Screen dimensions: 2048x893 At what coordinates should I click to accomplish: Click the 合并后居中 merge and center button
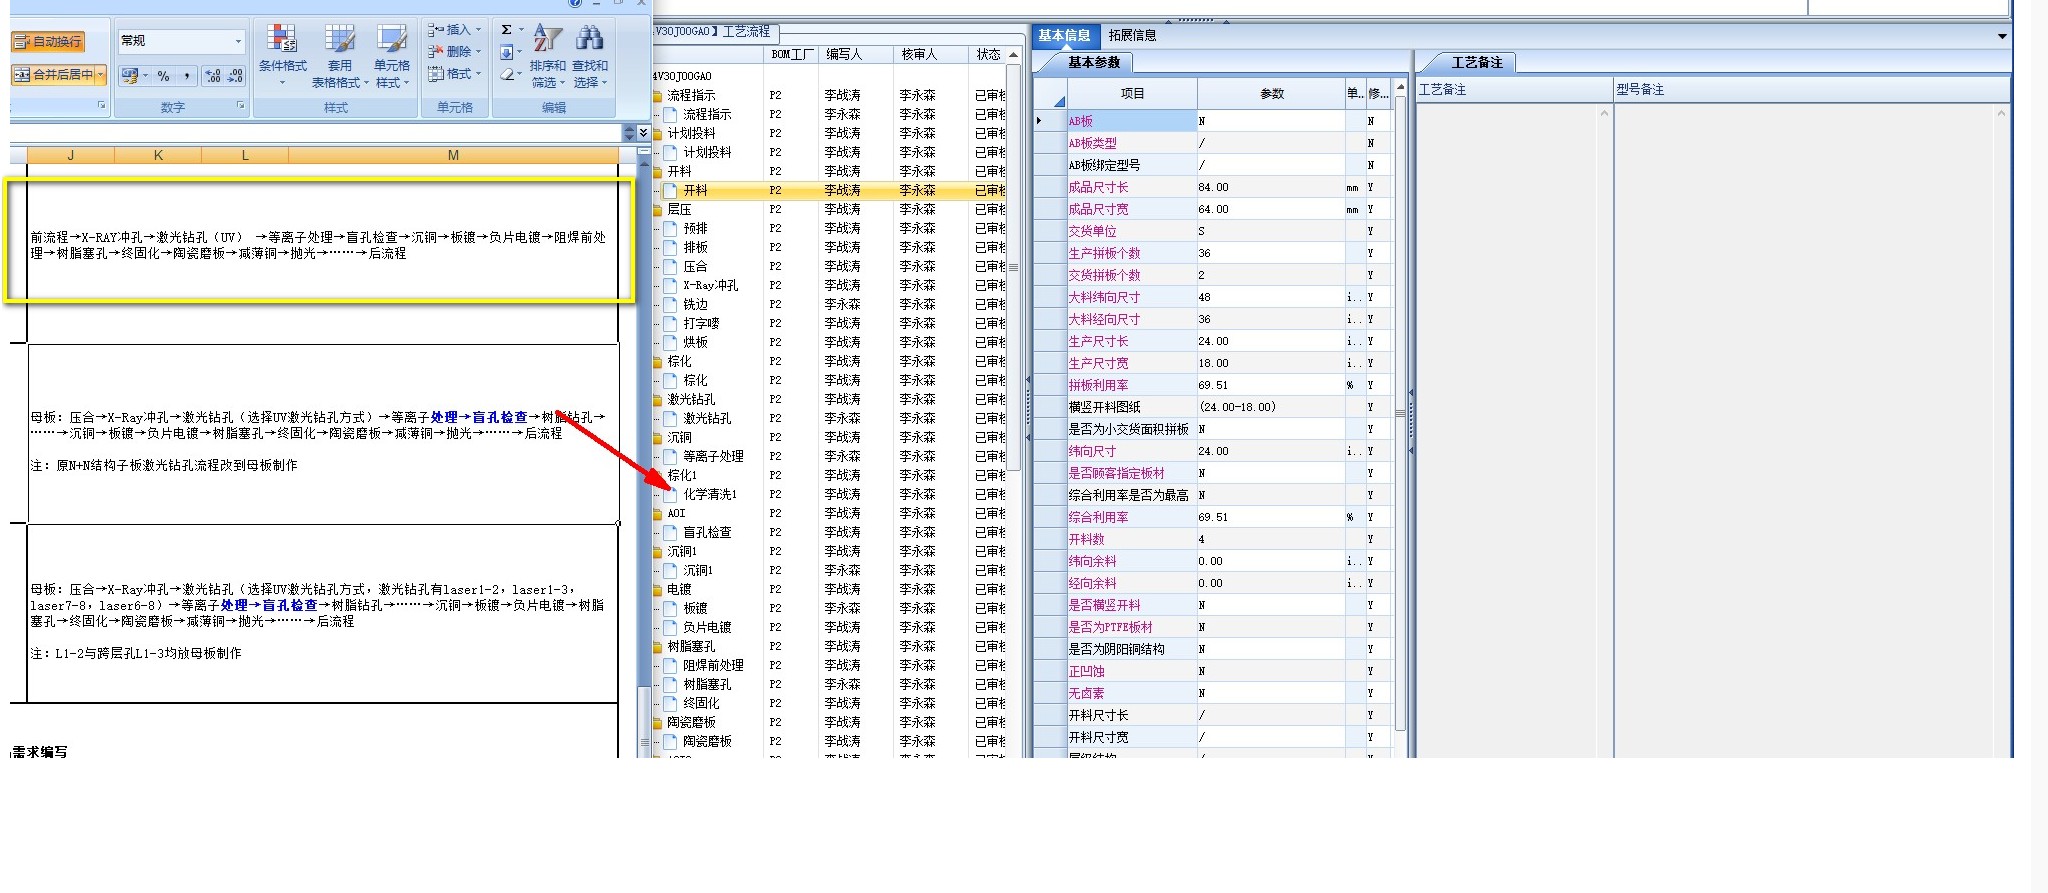point(54,74)
